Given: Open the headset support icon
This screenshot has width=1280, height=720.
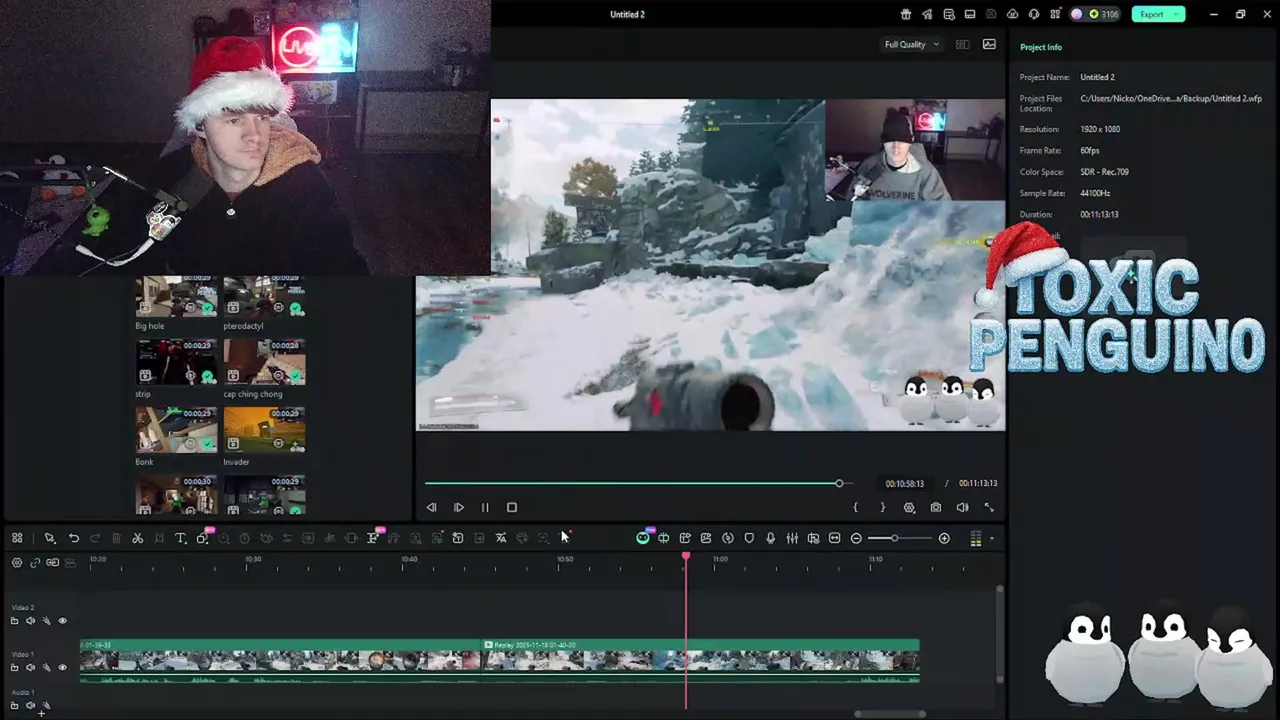Looking at the screenshot, I should click(1033, 14).
